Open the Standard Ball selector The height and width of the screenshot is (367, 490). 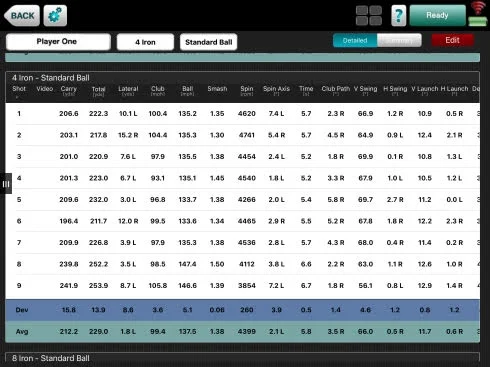[208, 42]
